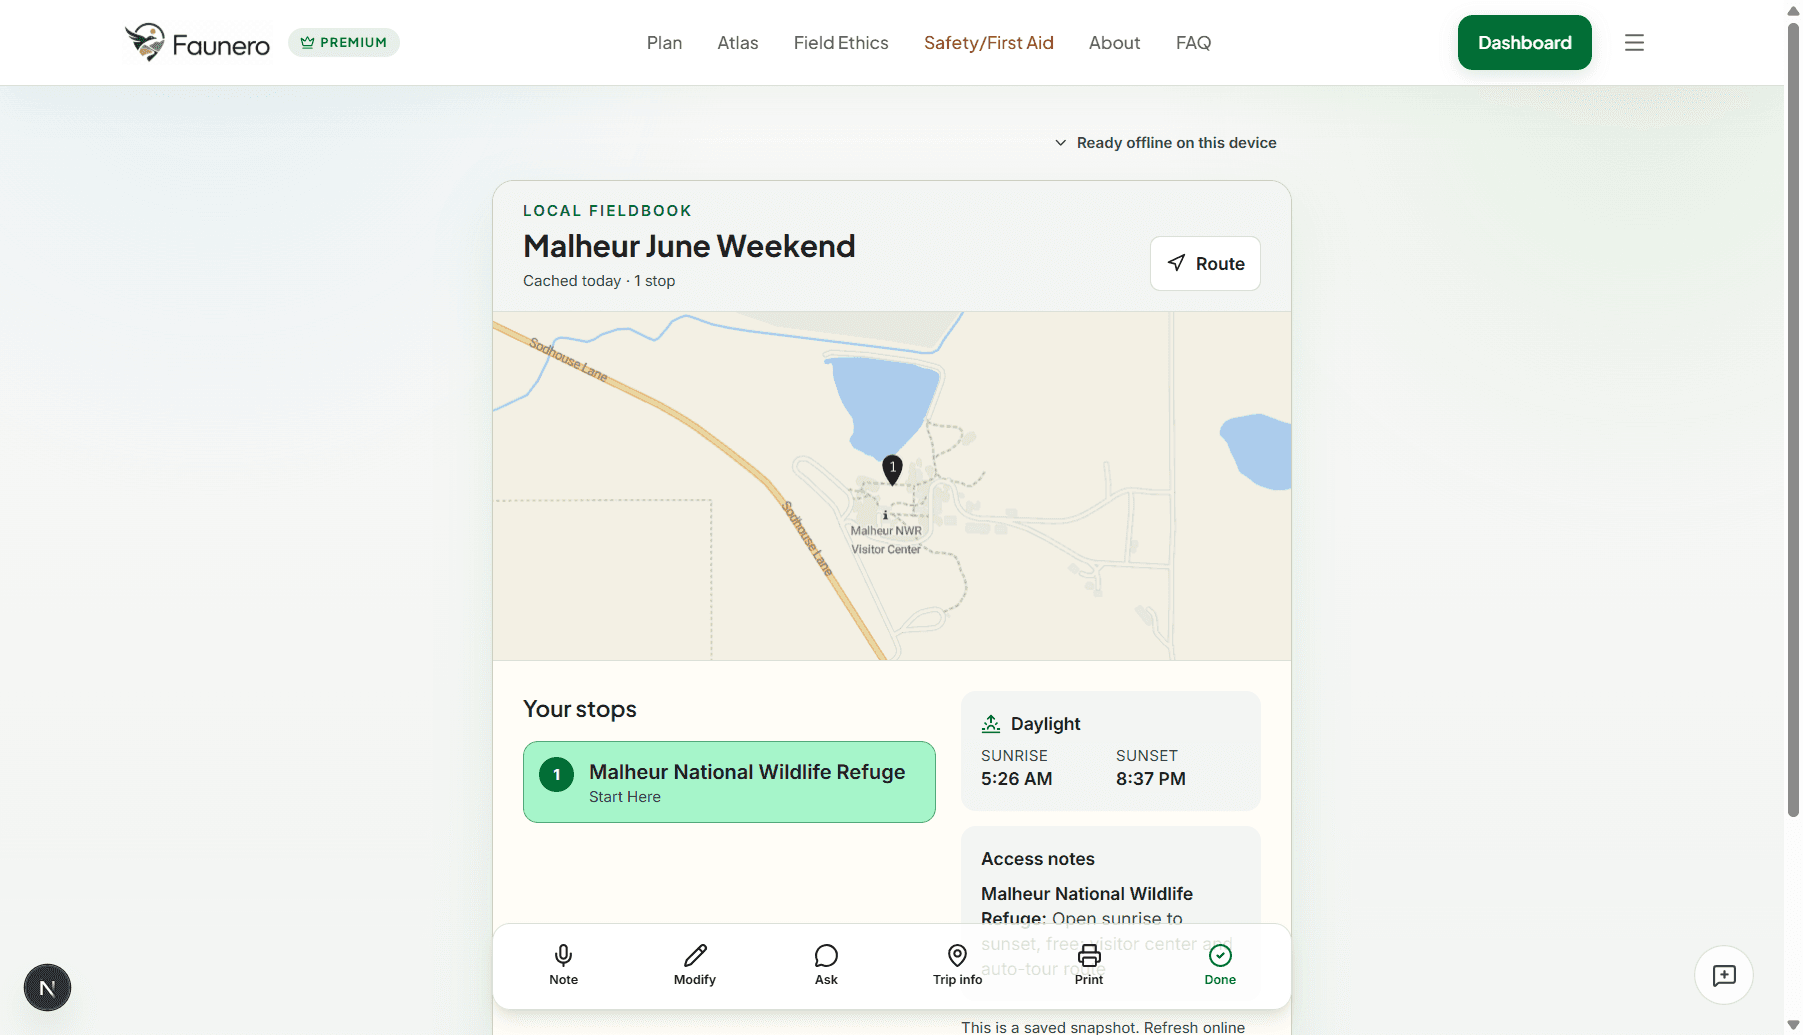Click the Daylight sunrise icon
Image resolution: width=1803 pixels, height=1035 pixels.
(991, 723)
